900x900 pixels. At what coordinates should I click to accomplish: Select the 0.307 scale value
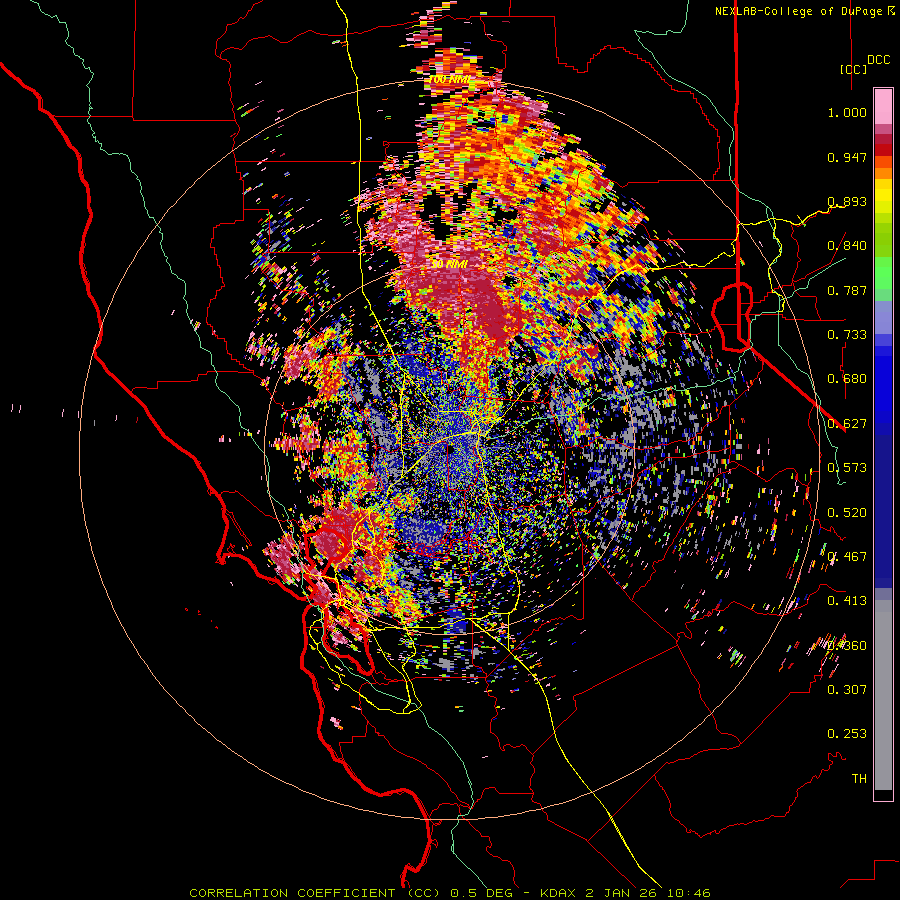pos(847,690)
